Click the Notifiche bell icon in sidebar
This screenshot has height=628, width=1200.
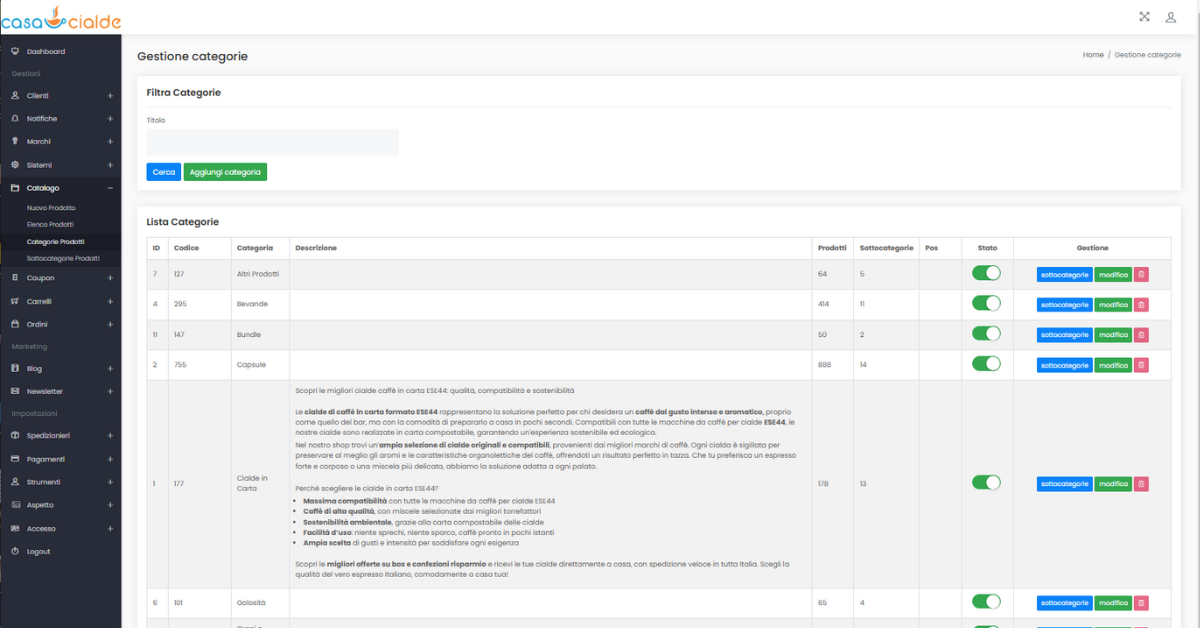15,119
